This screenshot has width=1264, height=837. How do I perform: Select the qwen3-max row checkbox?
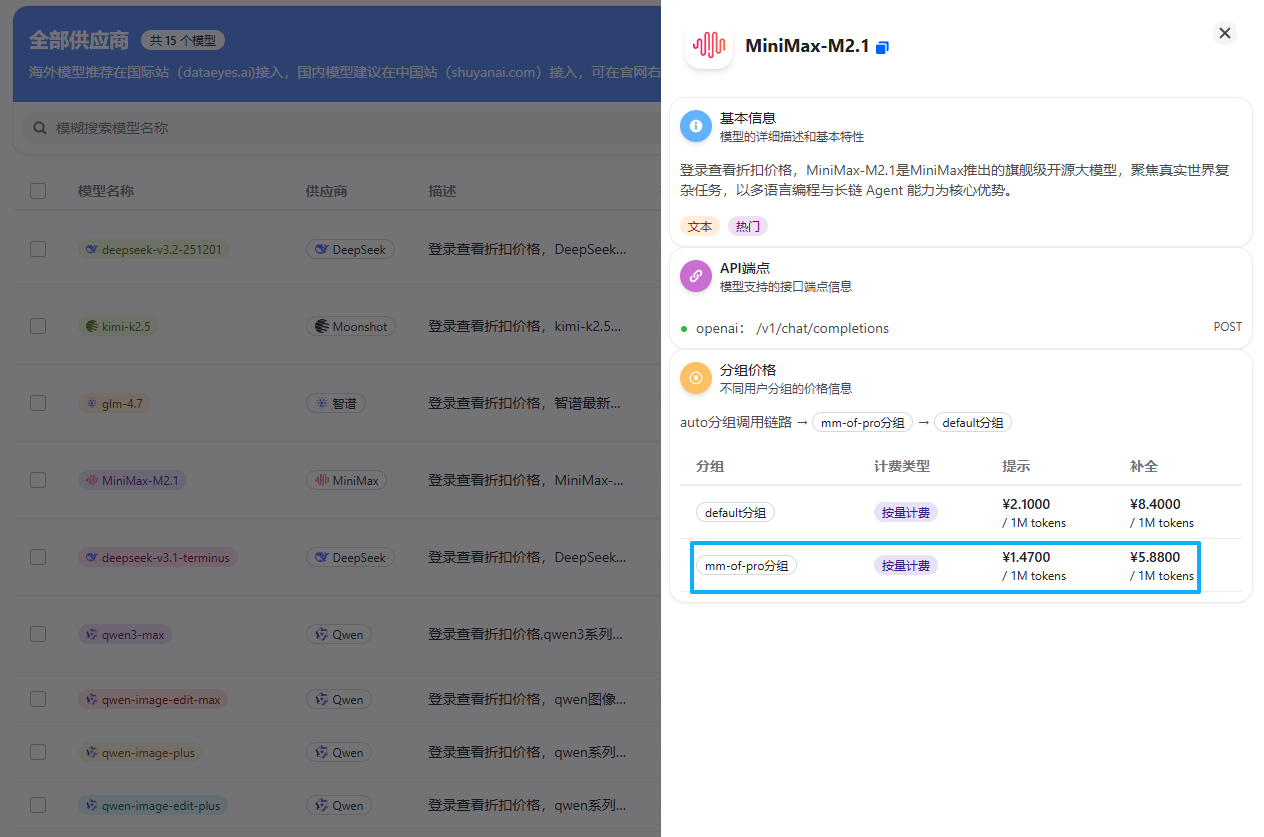38,634
